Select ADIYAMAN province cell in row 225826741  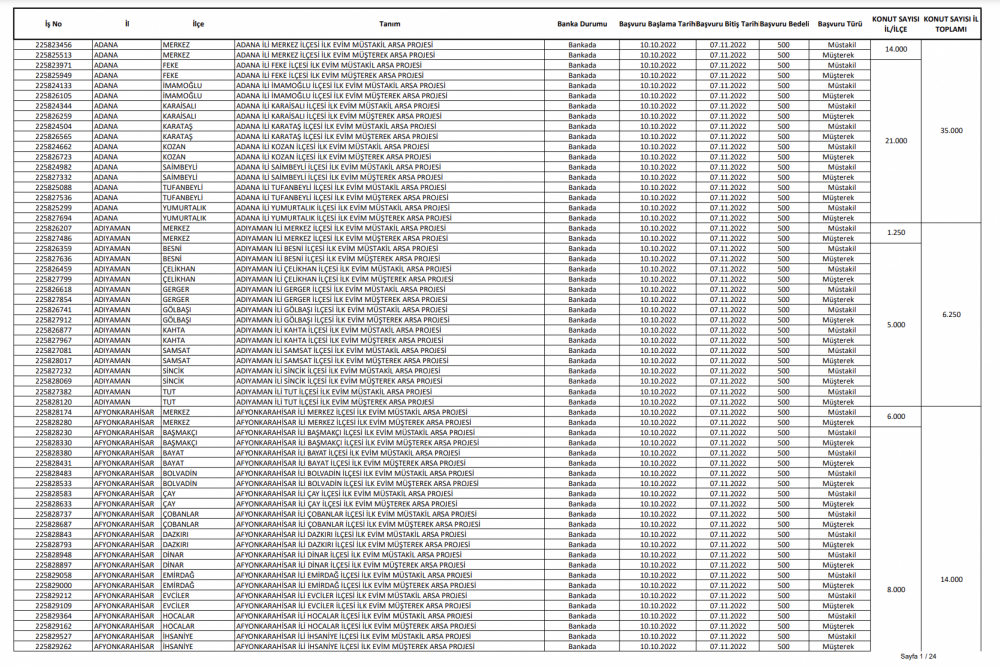[112, 310]
